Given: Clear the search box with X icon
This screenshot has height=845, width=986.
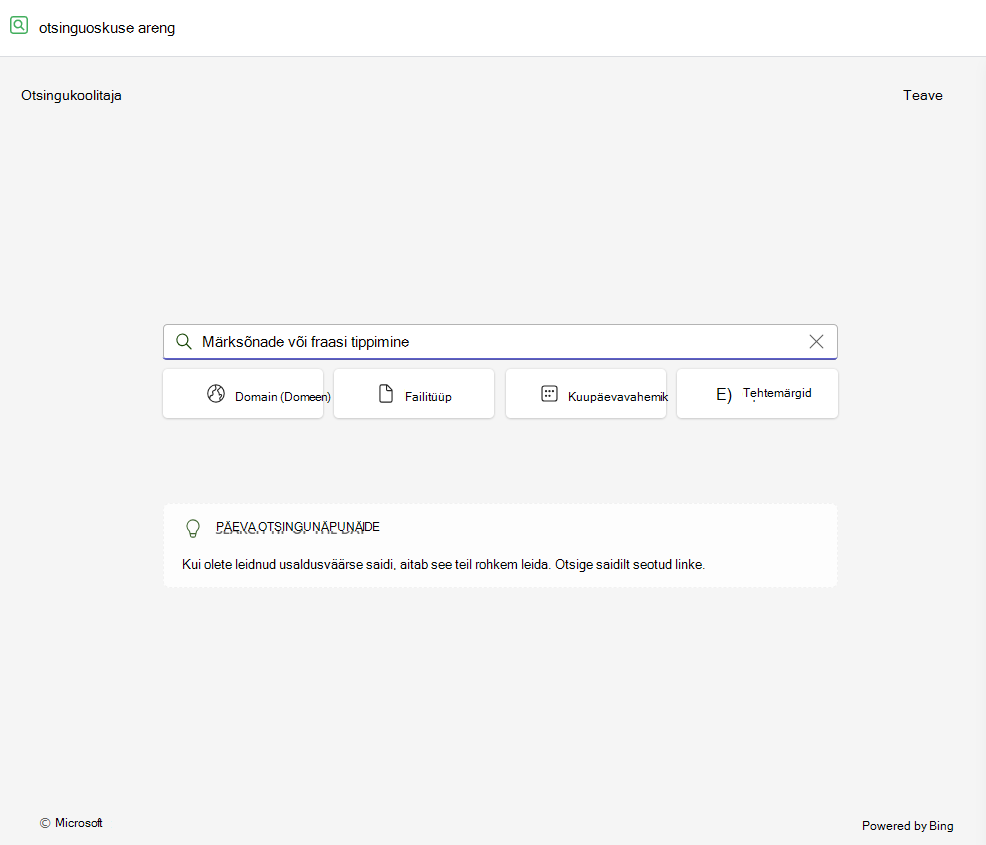Looking at the screenshot, I should point(816,341).
